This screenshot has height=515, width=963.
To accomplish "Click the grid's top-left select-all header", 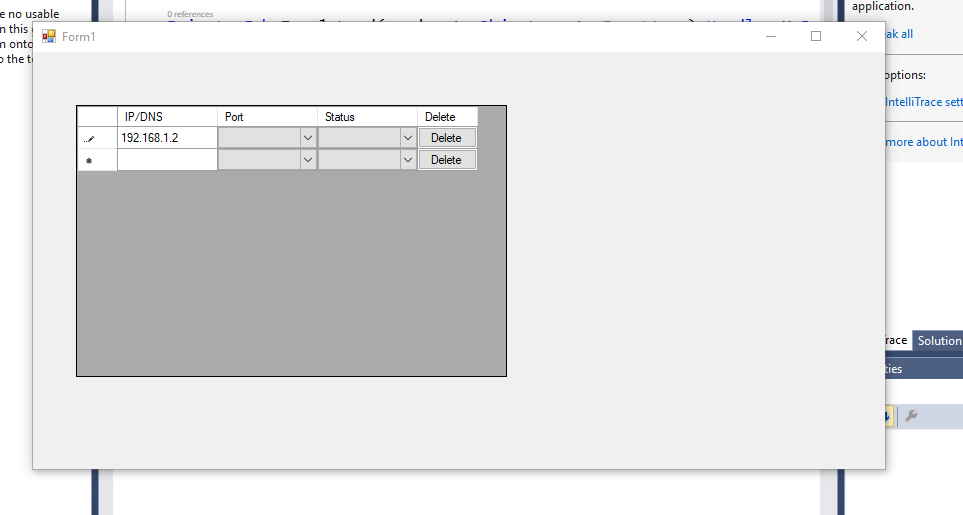I will click(x=97, y=117).
